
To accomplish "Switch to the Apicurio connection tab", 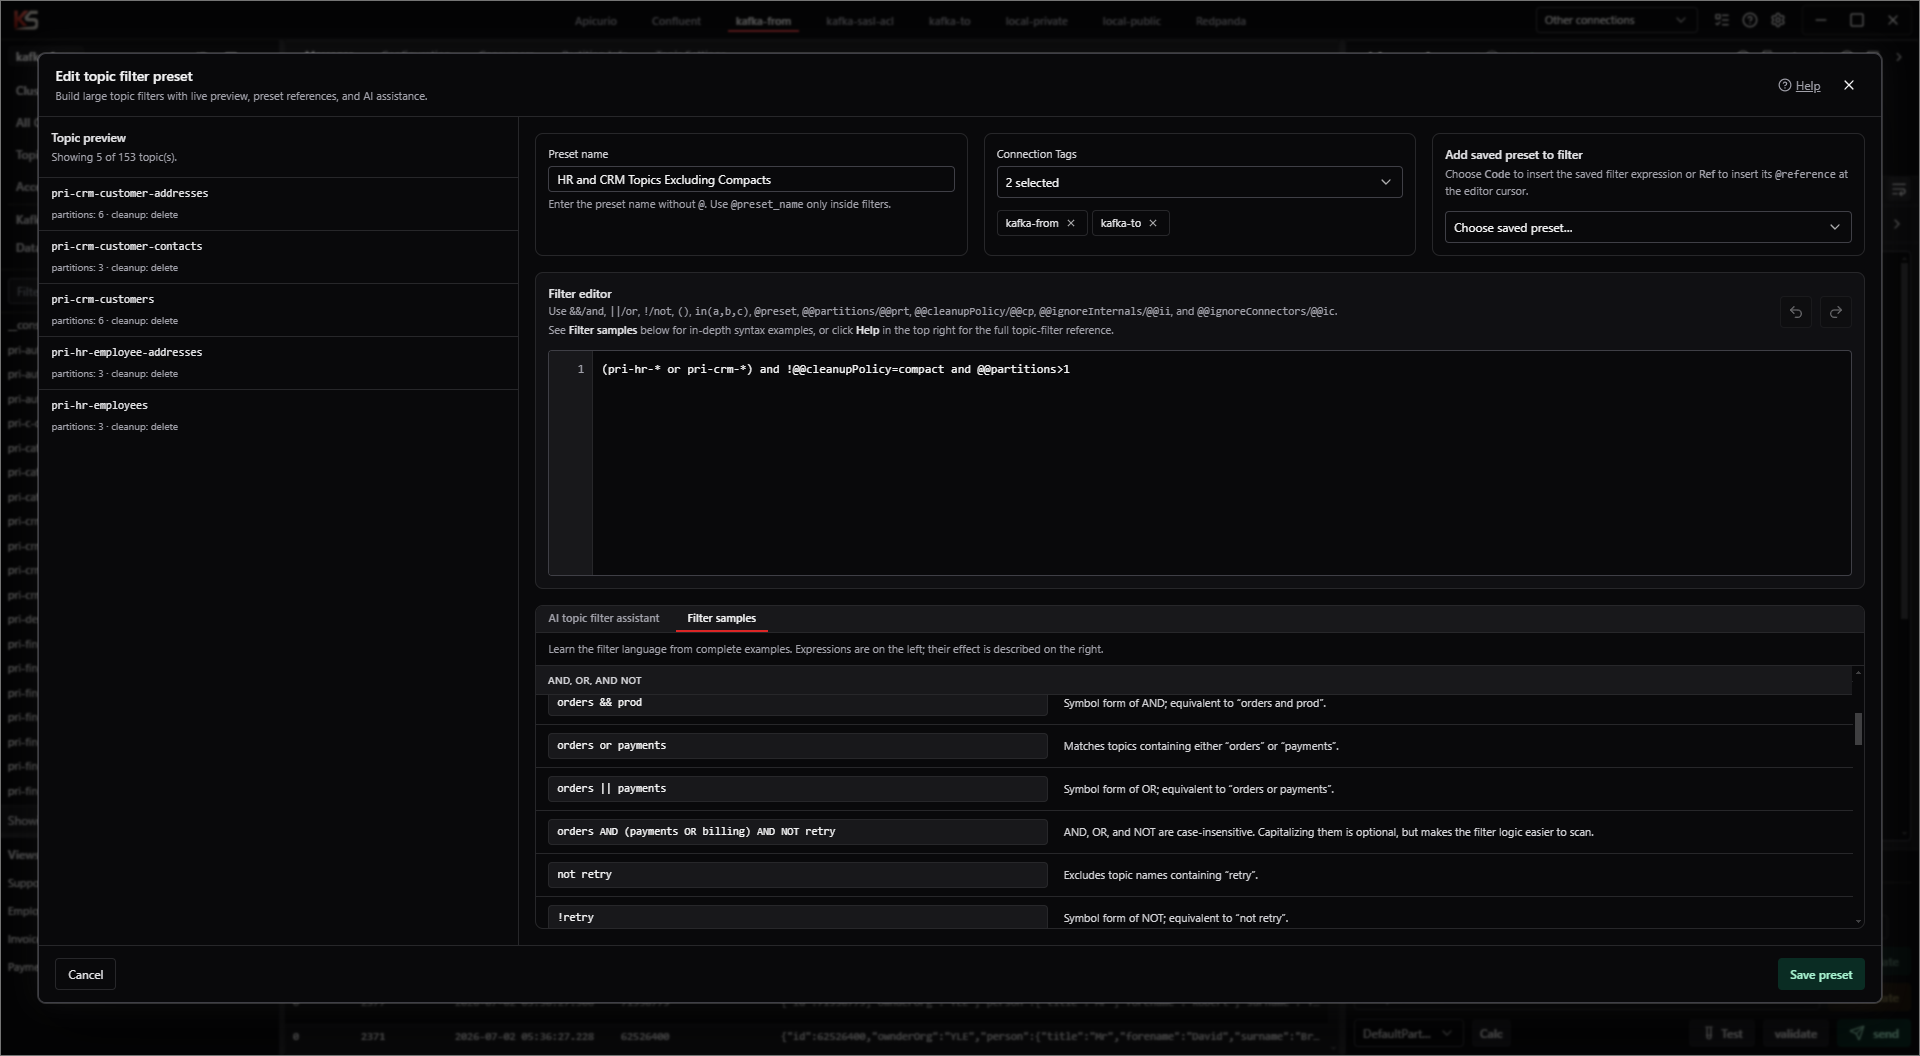I will 595,21.
